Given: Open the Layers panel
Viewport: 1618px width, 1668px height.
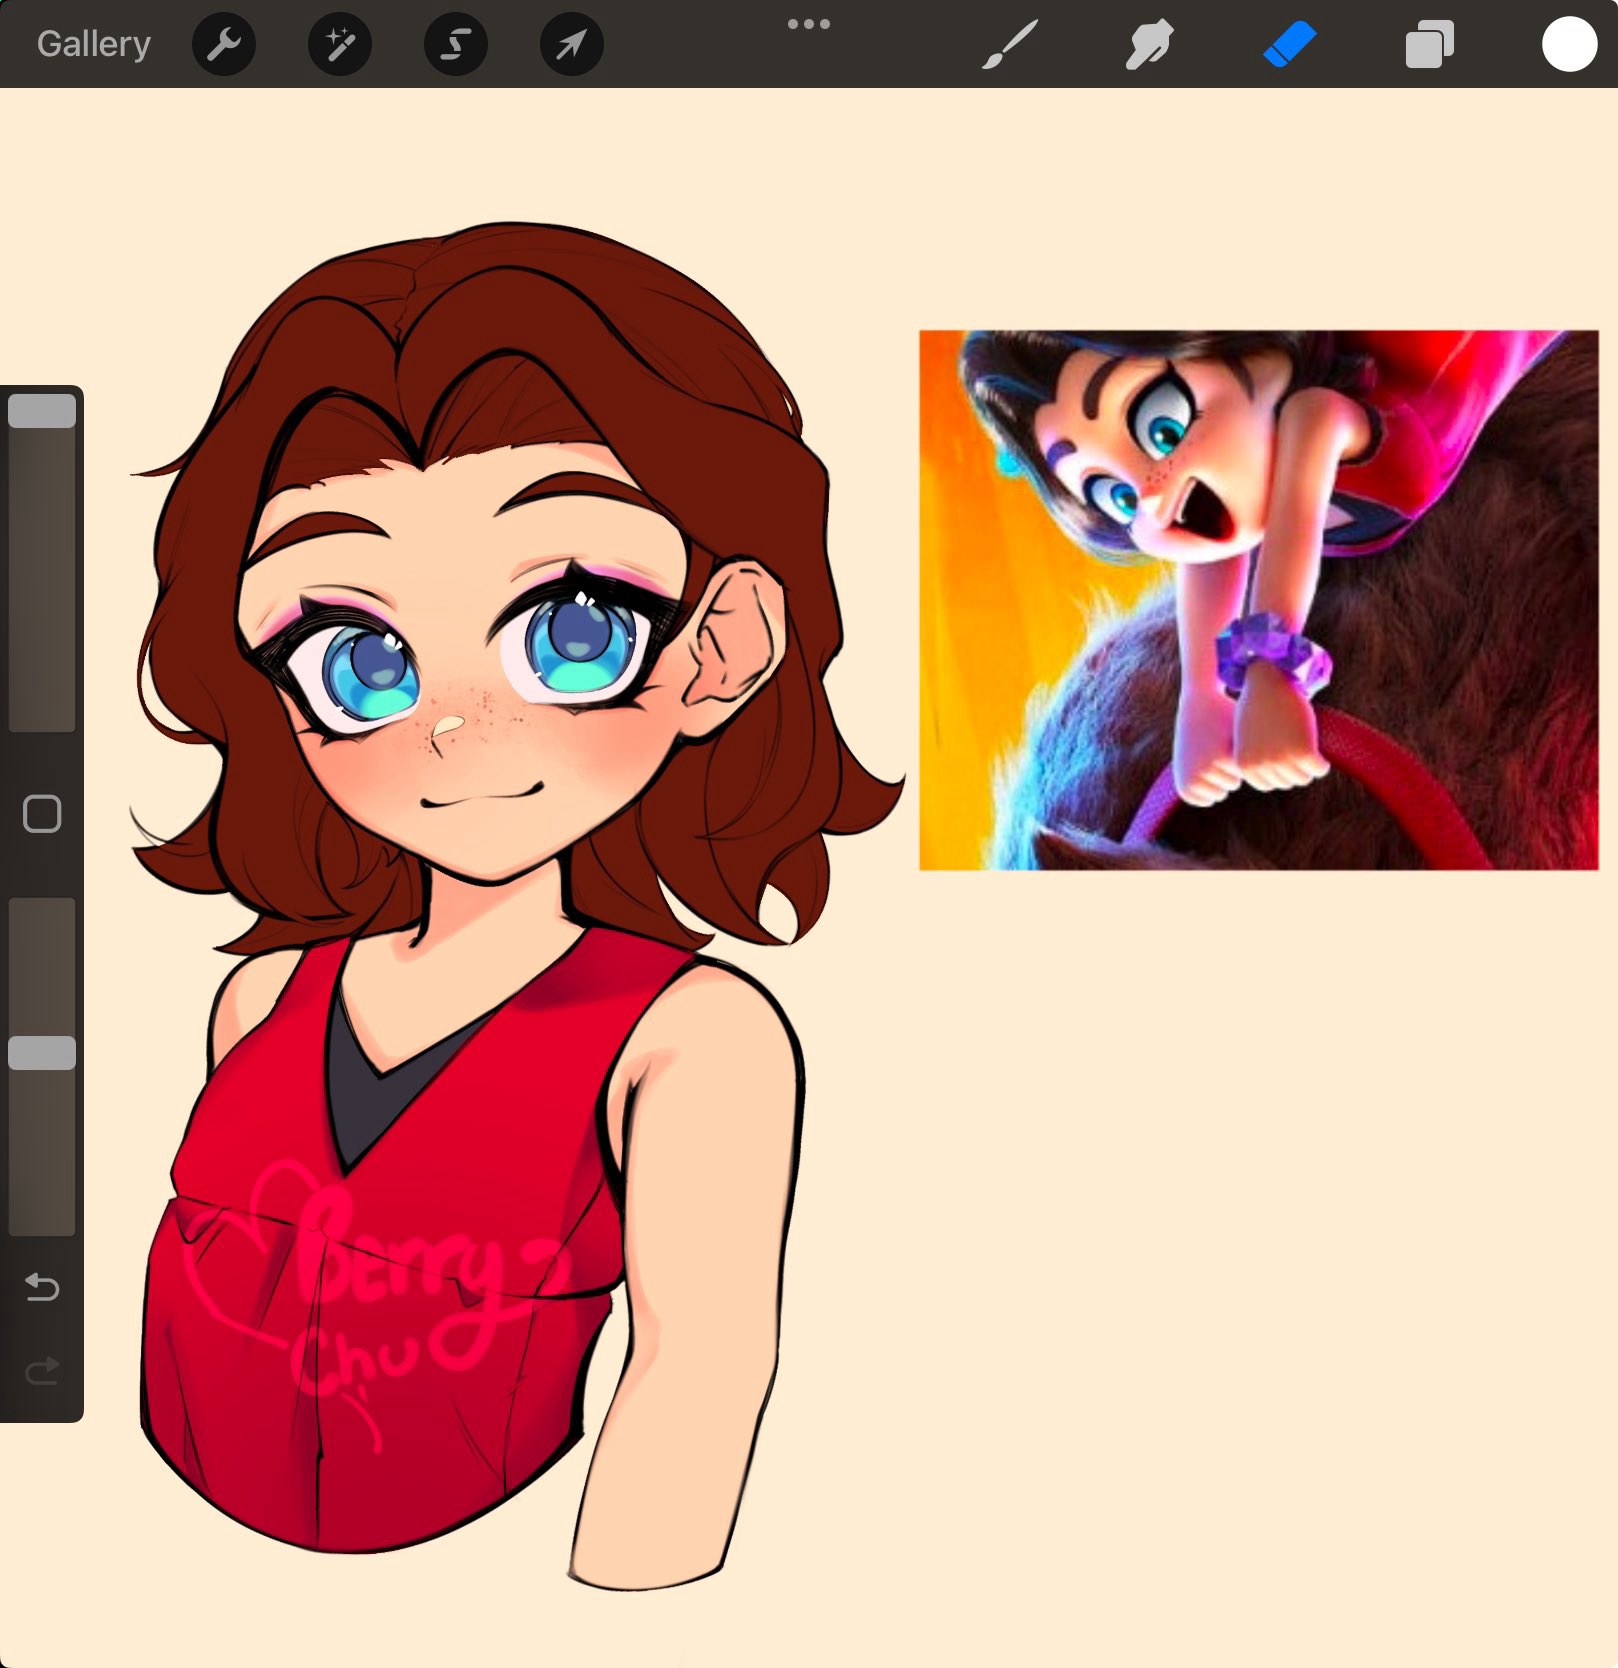Looking at the screenshot, I should (1430, 45).
